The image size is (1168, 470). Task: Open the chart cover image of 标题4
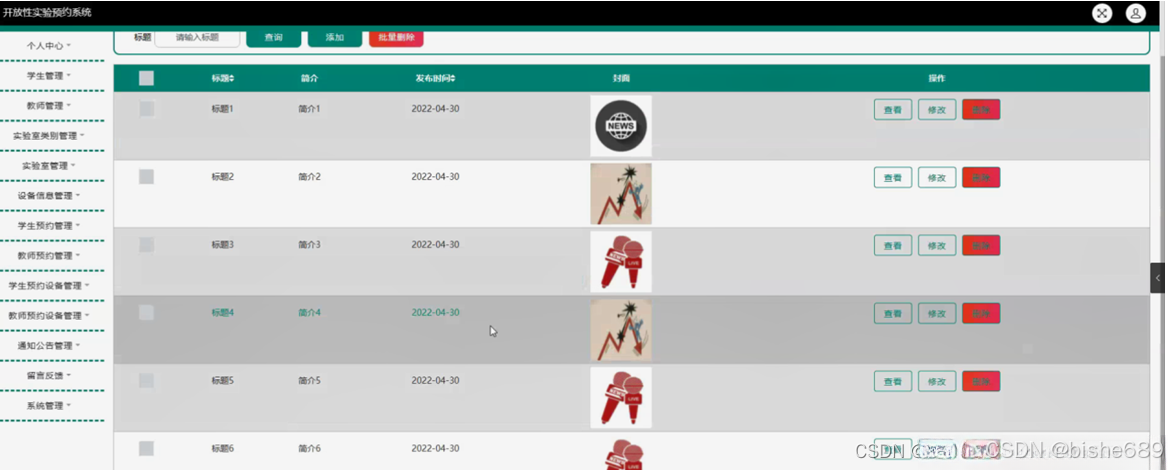tap(621, 329)
